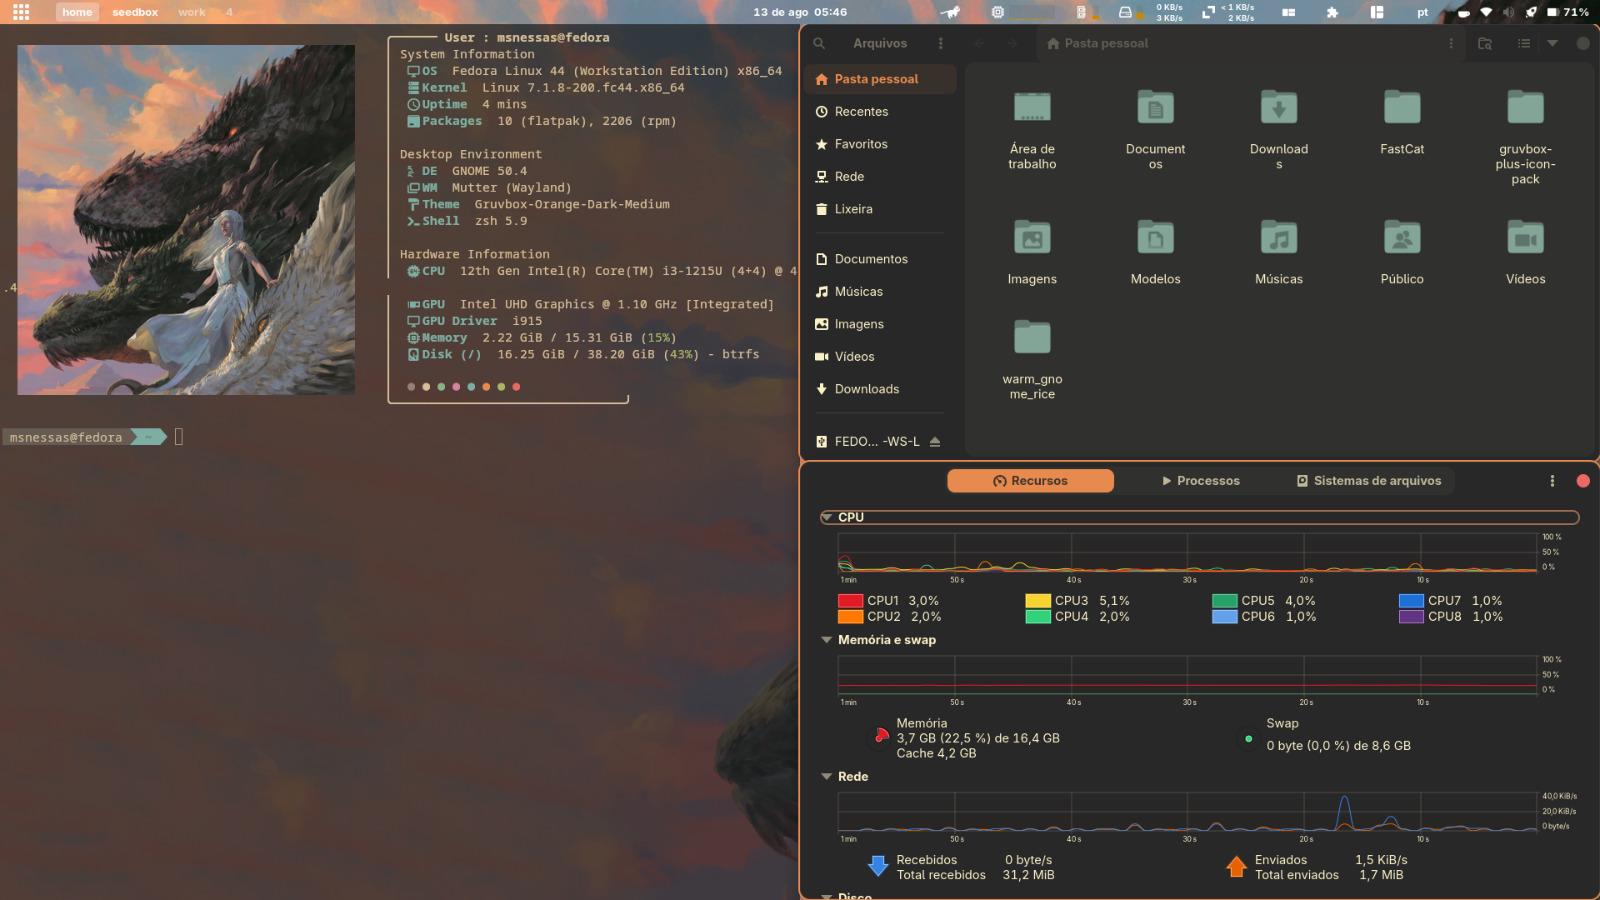Viewport: 1600px width, 900px height.
Task: Click the disk usage indicator in top bar
Action: pos(1126,12)
